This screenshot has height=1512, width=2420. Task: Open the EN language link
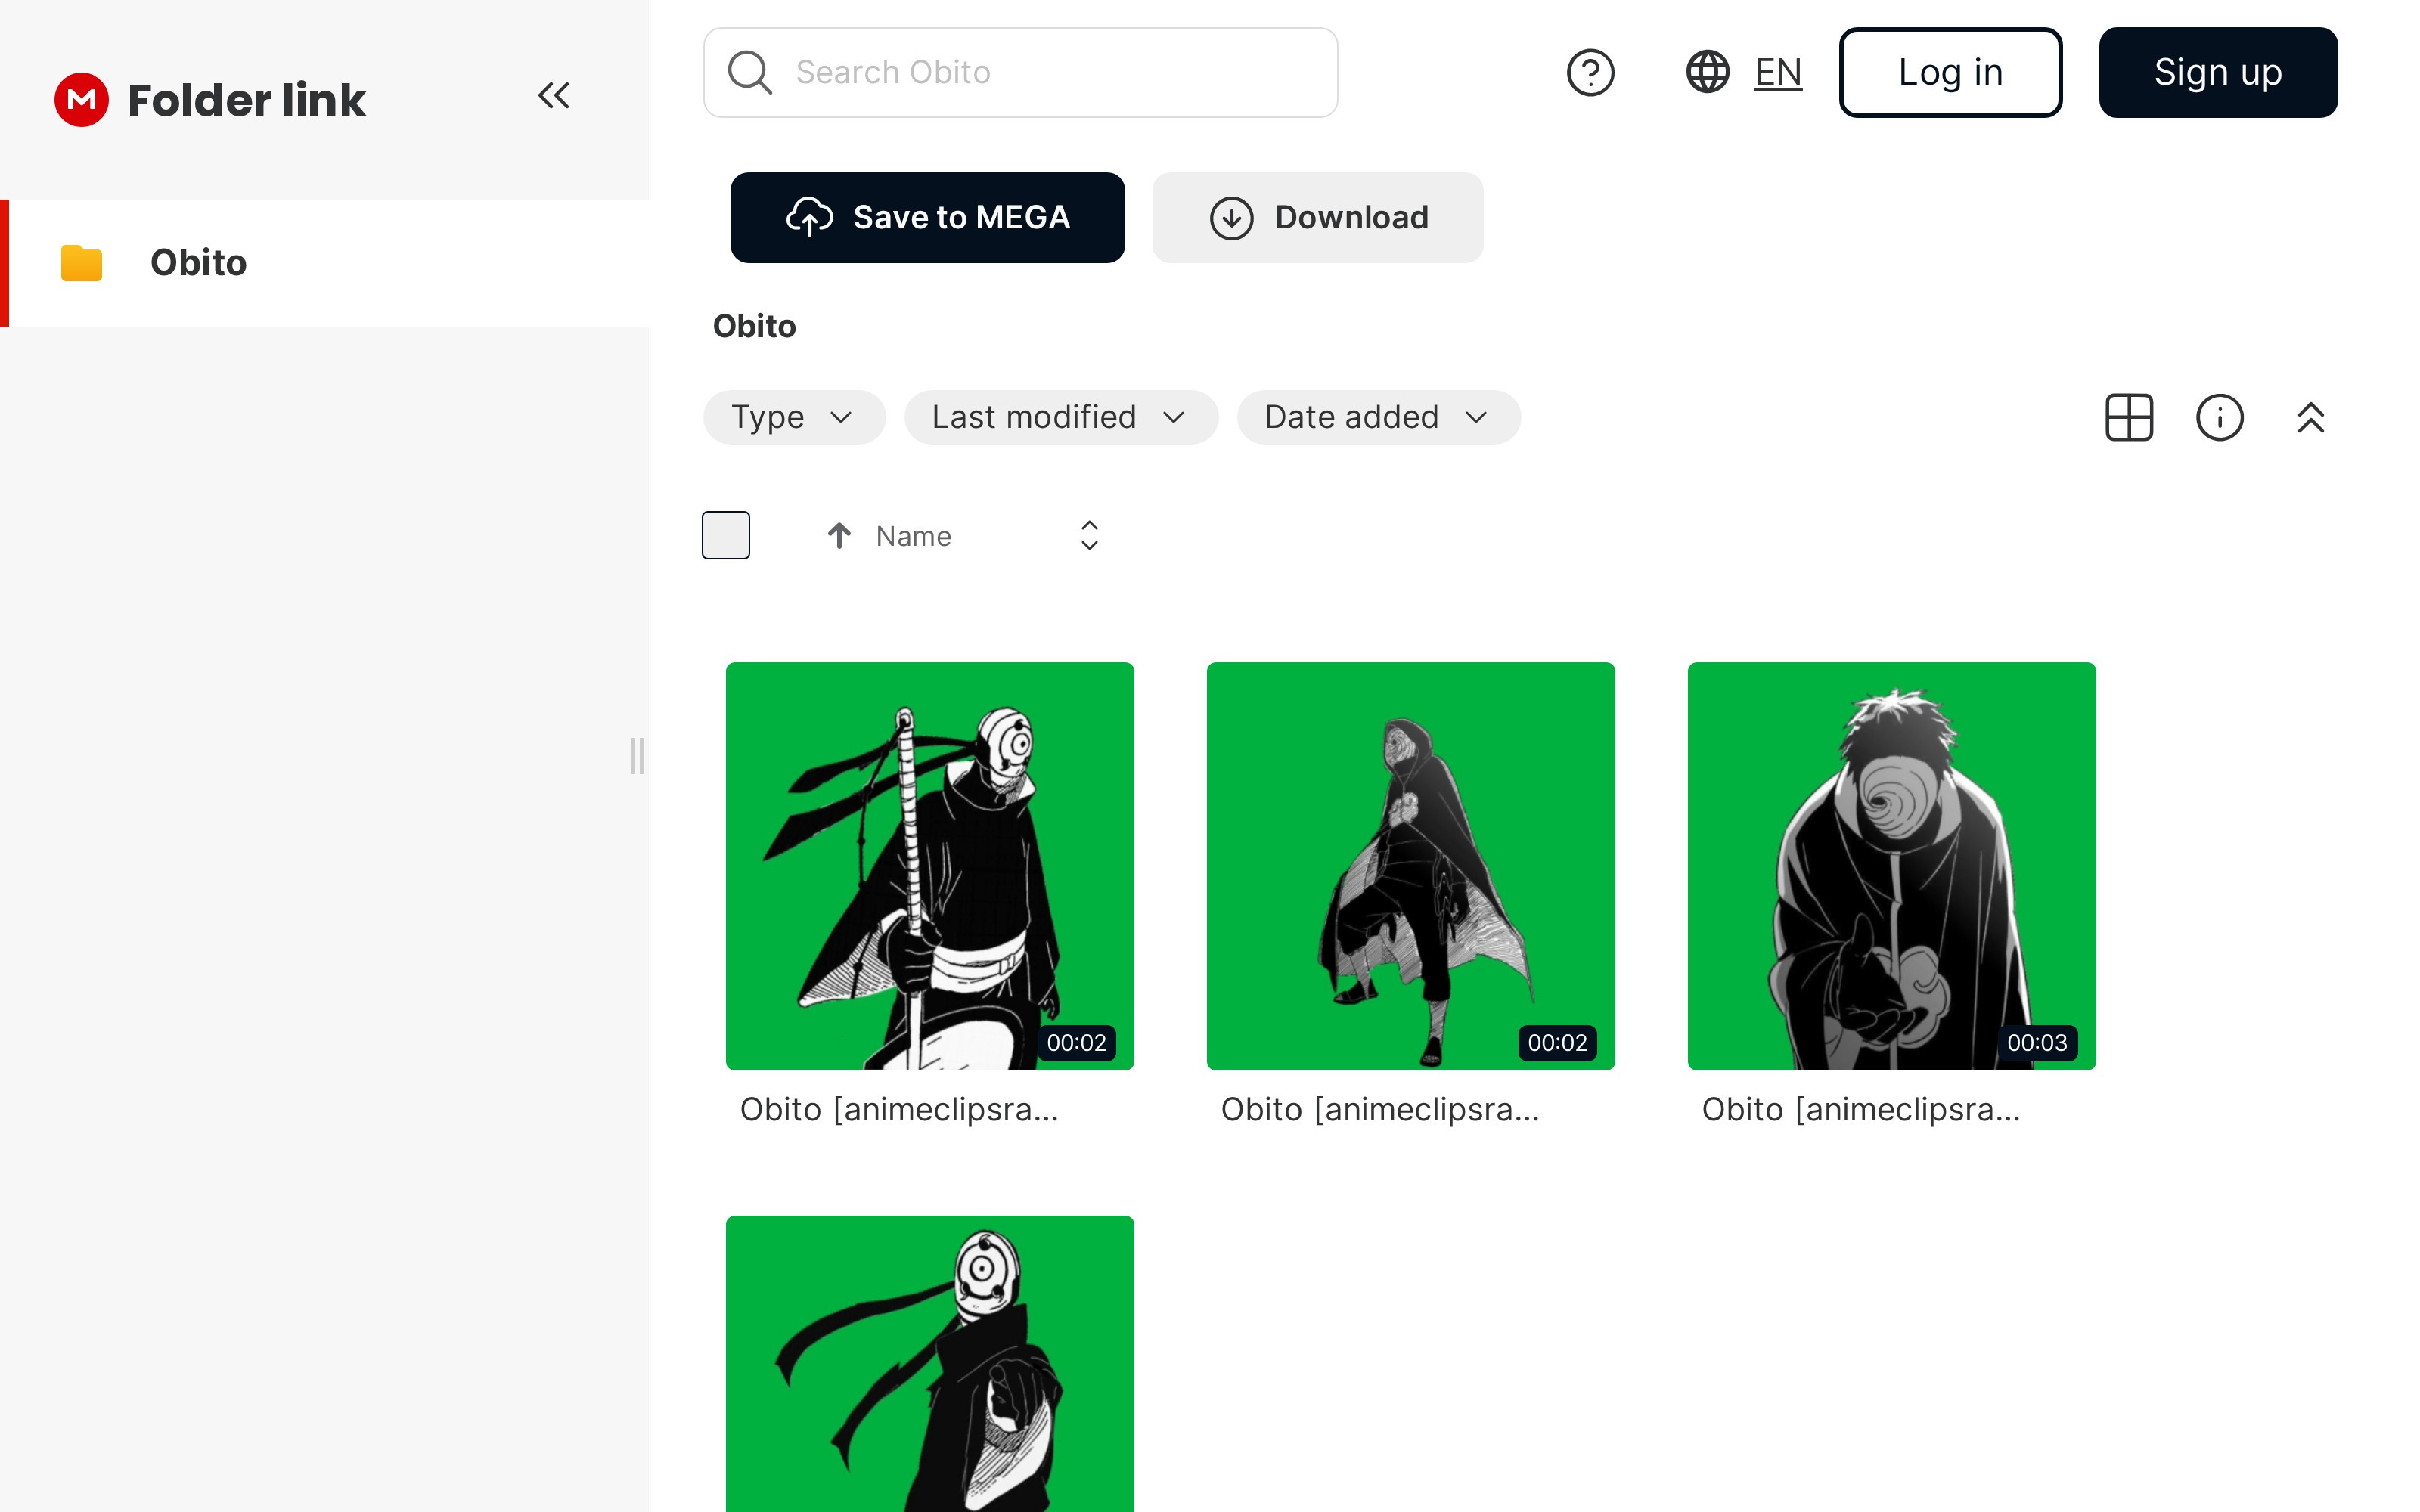1778,72
